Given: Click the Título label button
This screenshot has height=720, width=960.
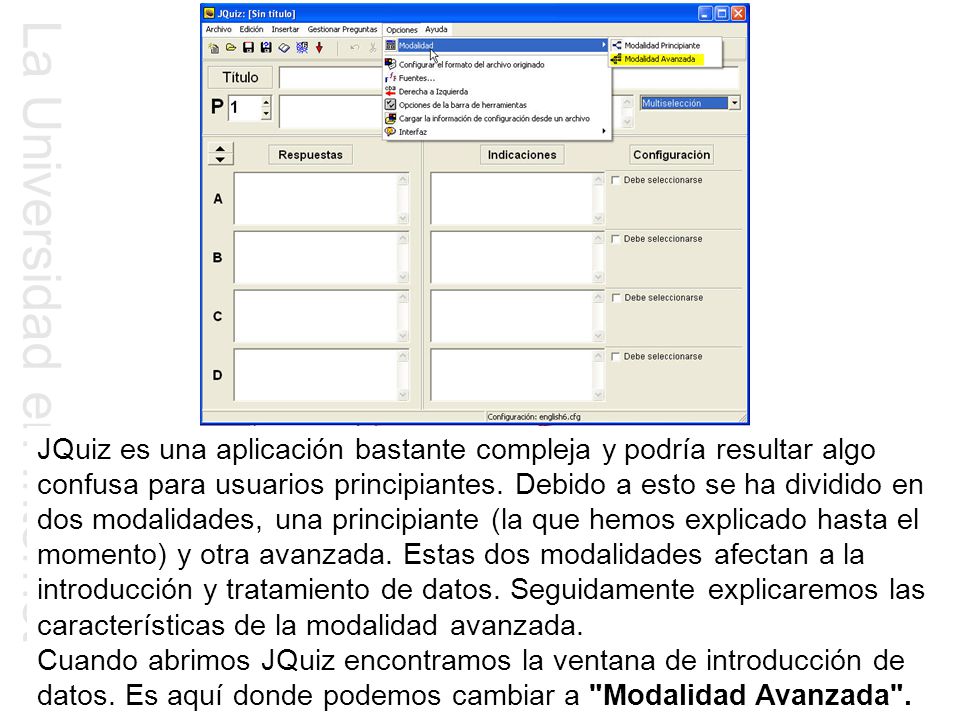Looking at the screenshot, I should pyautogui.click(x=240, y=77).
